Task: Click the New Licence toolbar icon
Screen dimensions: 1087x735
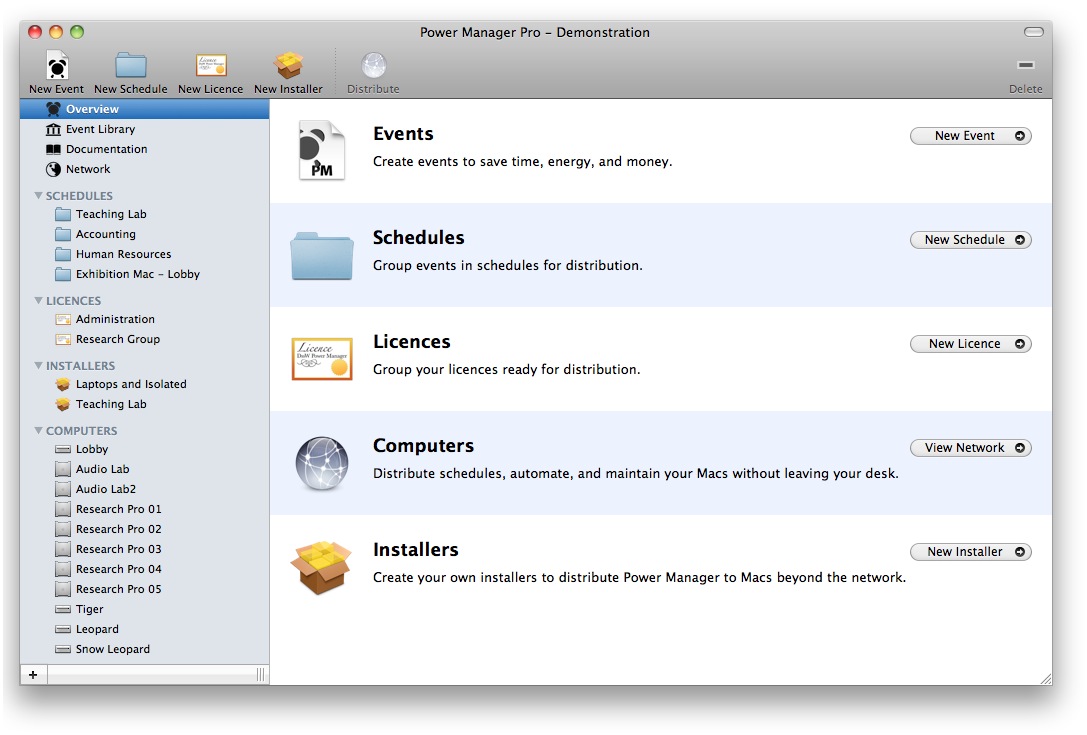Action: coord(210,66)
